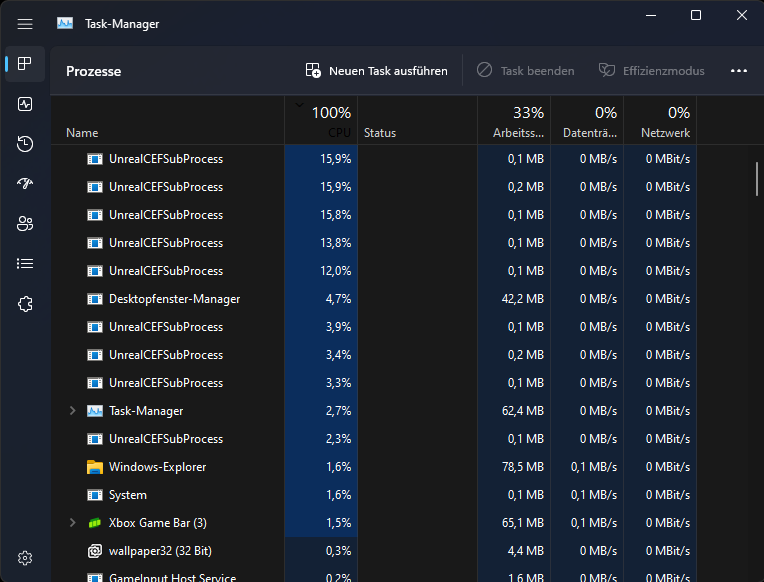Click the Desktopfenster-Manager process icon
This screenshot has height=582, width=764.
(95, 299)
